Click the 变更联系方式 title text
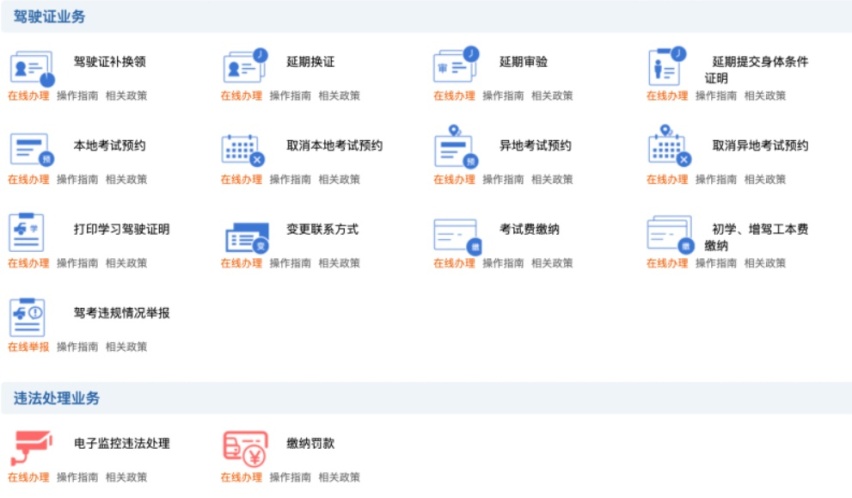 pyautogui.click(x=322, y=229)
